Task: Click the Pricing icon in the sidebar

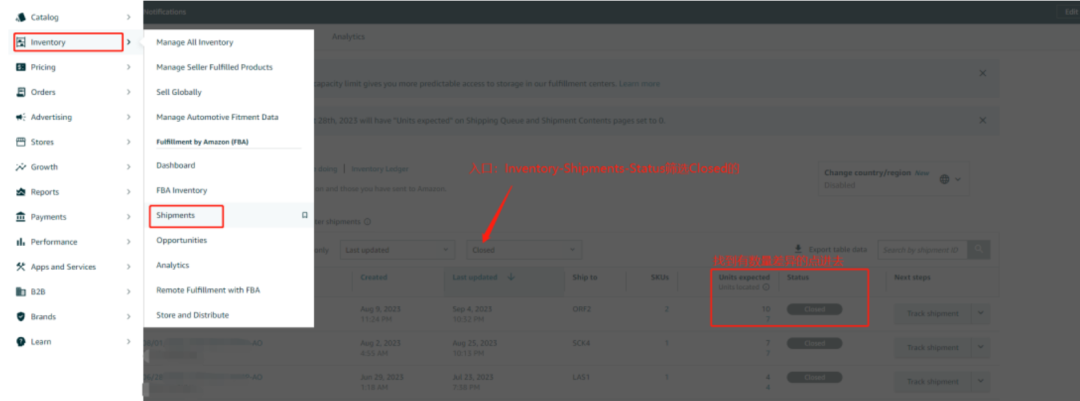Action: pos(21,67)
